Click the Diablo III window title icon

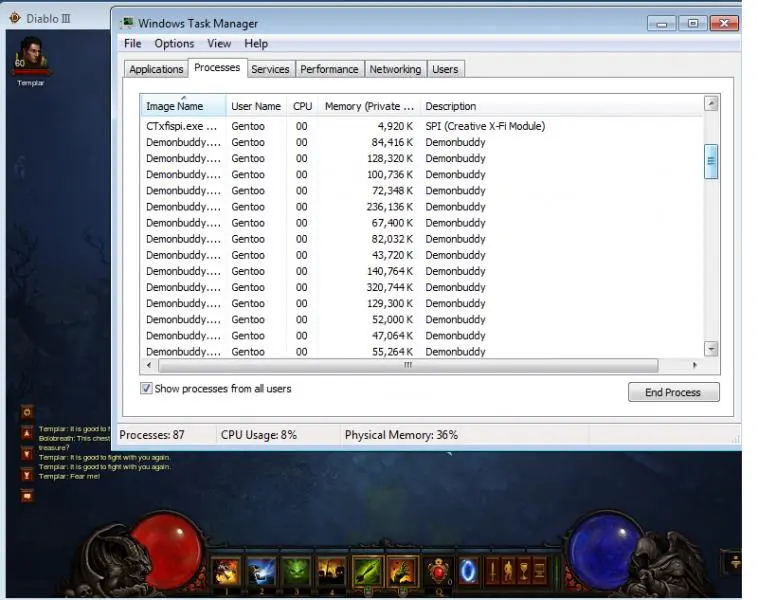point(15,17)
